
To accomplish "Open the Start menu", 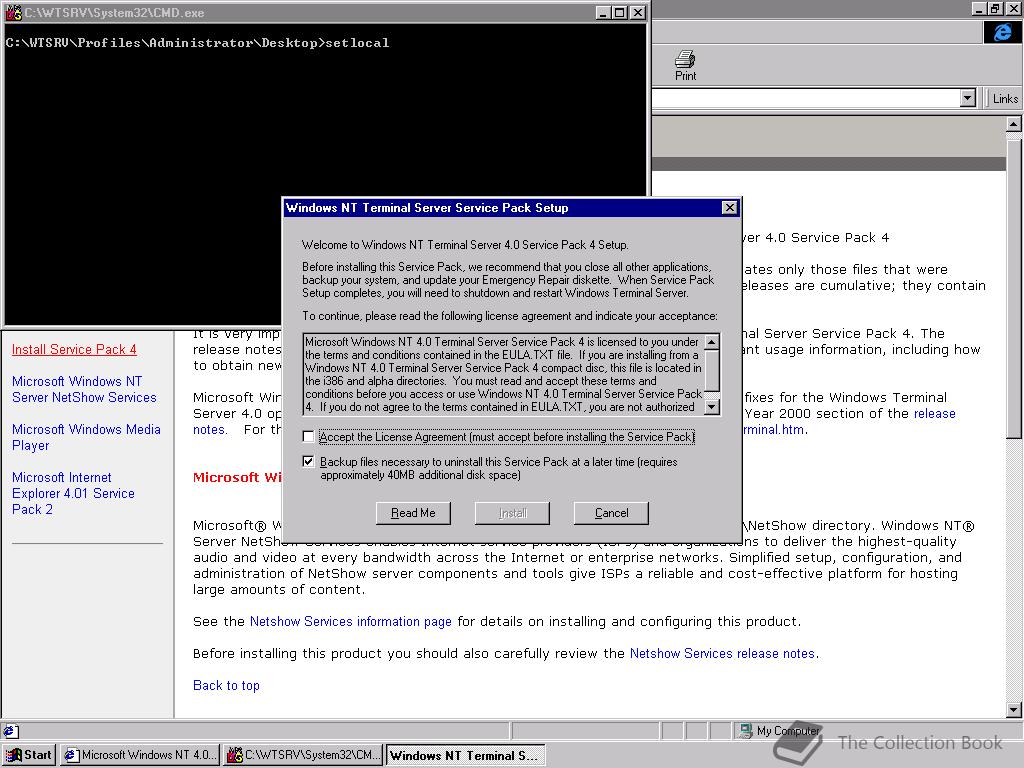I will 29,755.
